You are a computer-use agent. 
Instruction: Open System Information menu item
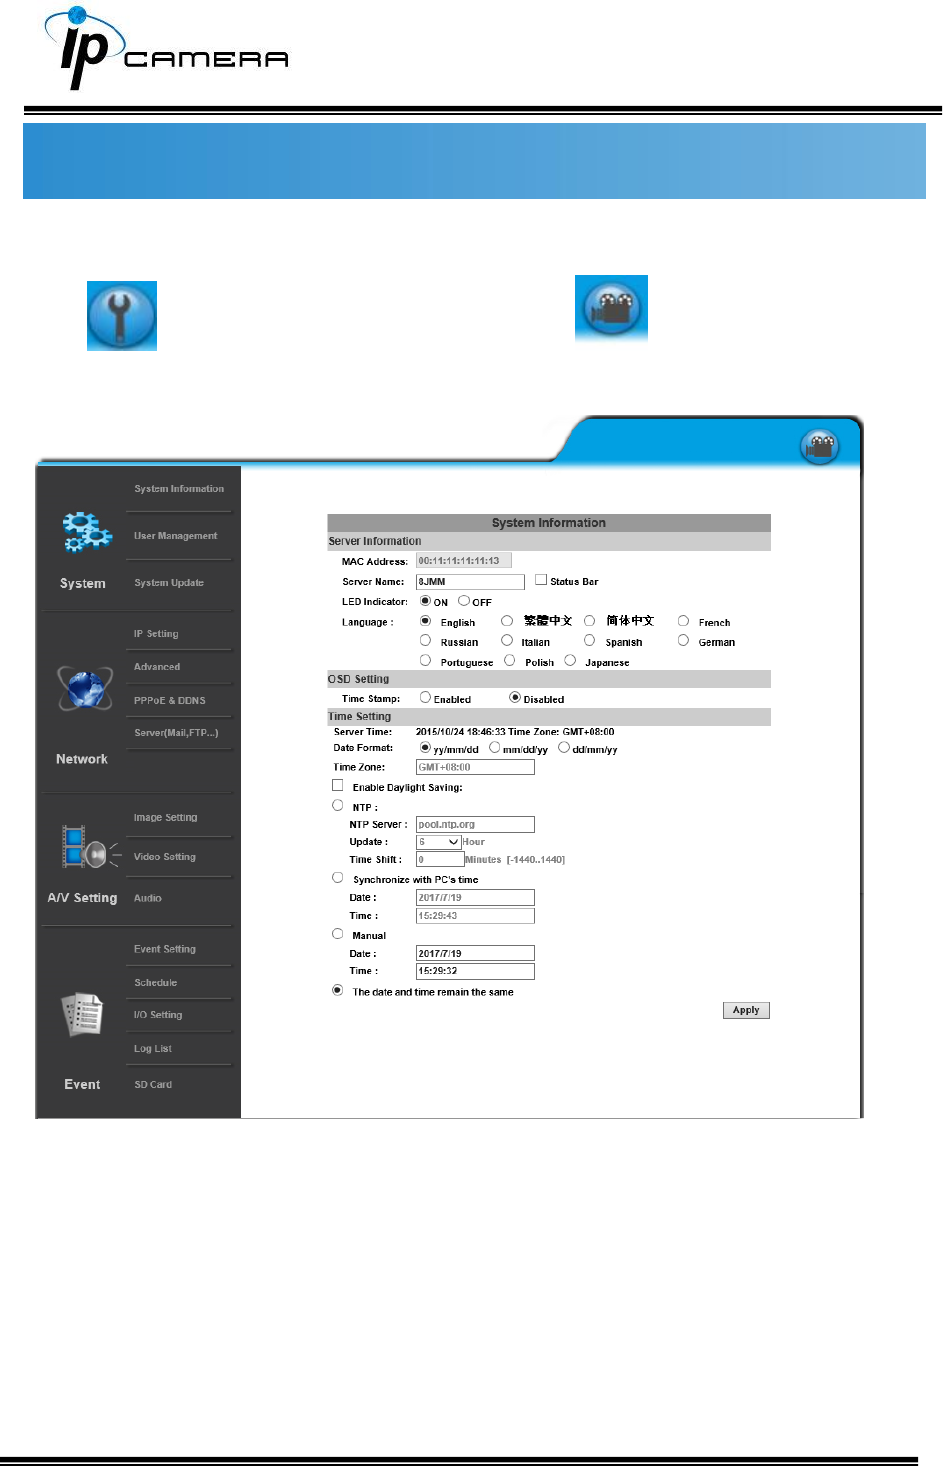click(179, 489)
